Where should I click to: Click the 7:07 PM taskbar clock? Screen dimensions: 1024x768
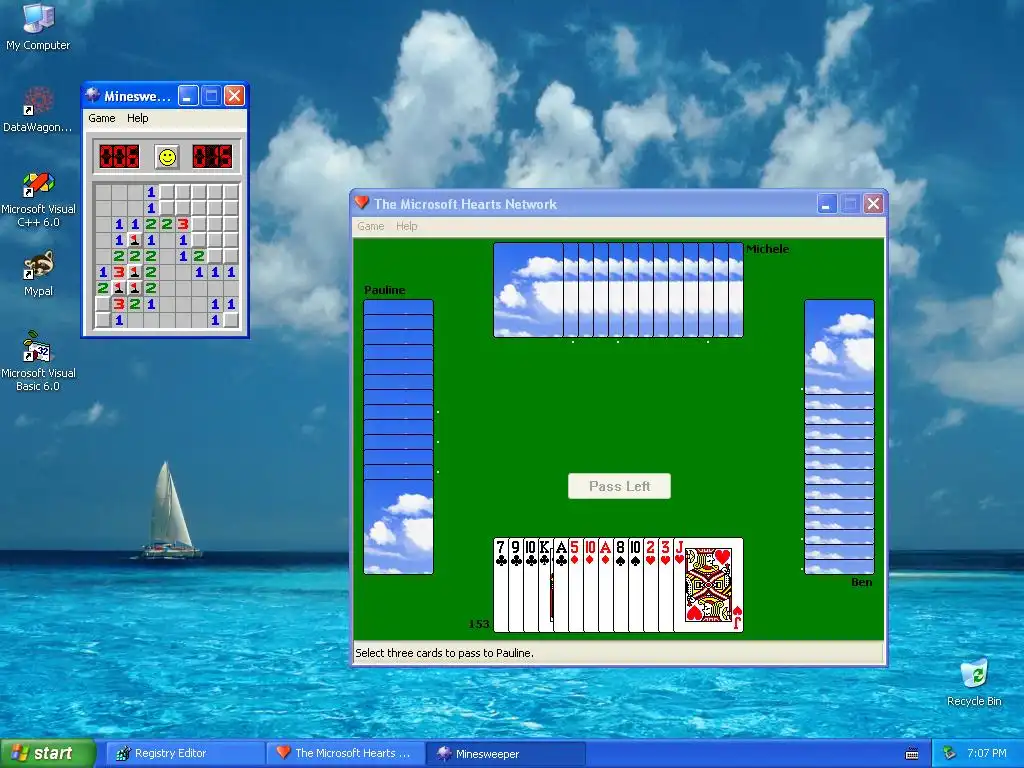click(x=987, y=754)
